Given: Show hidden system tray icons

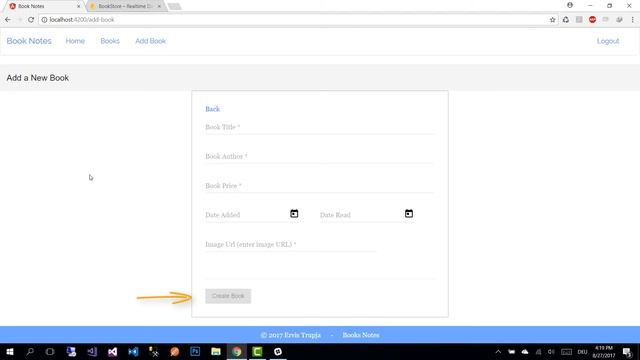Looking at the screenshot, I should pos(498,352).
